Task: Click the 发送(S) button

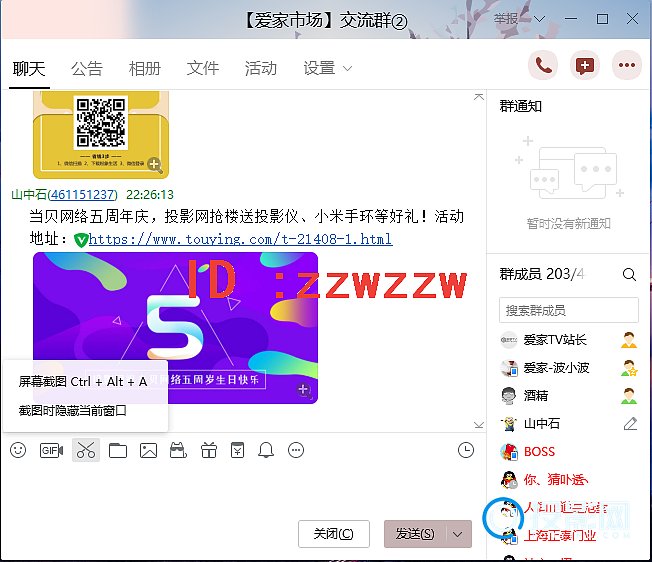Action: coord(415,534)
